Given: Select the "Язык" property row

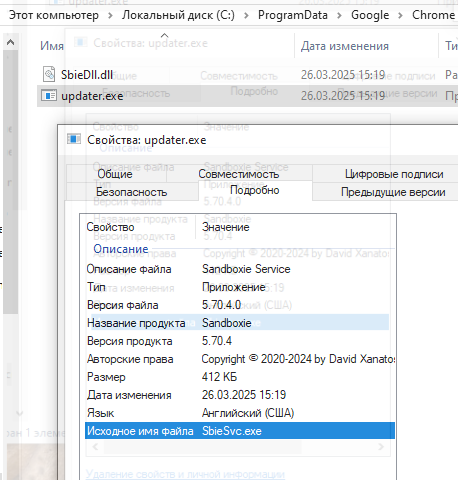Looking at the screenshot, I should (x=240, y=413).
